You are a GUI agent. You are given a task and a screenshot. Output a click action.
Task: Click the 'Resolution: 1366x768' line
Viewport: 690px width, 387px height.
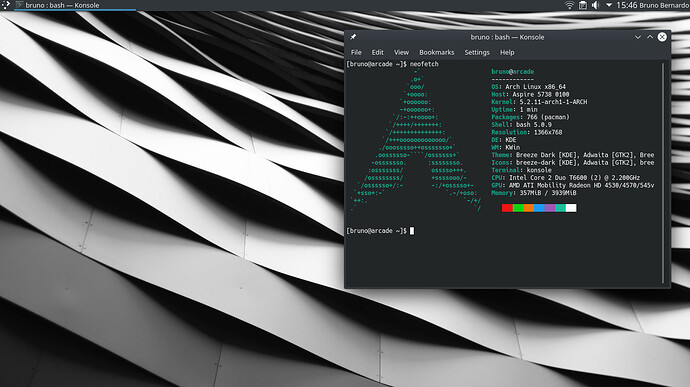click(x=527, y=132)
